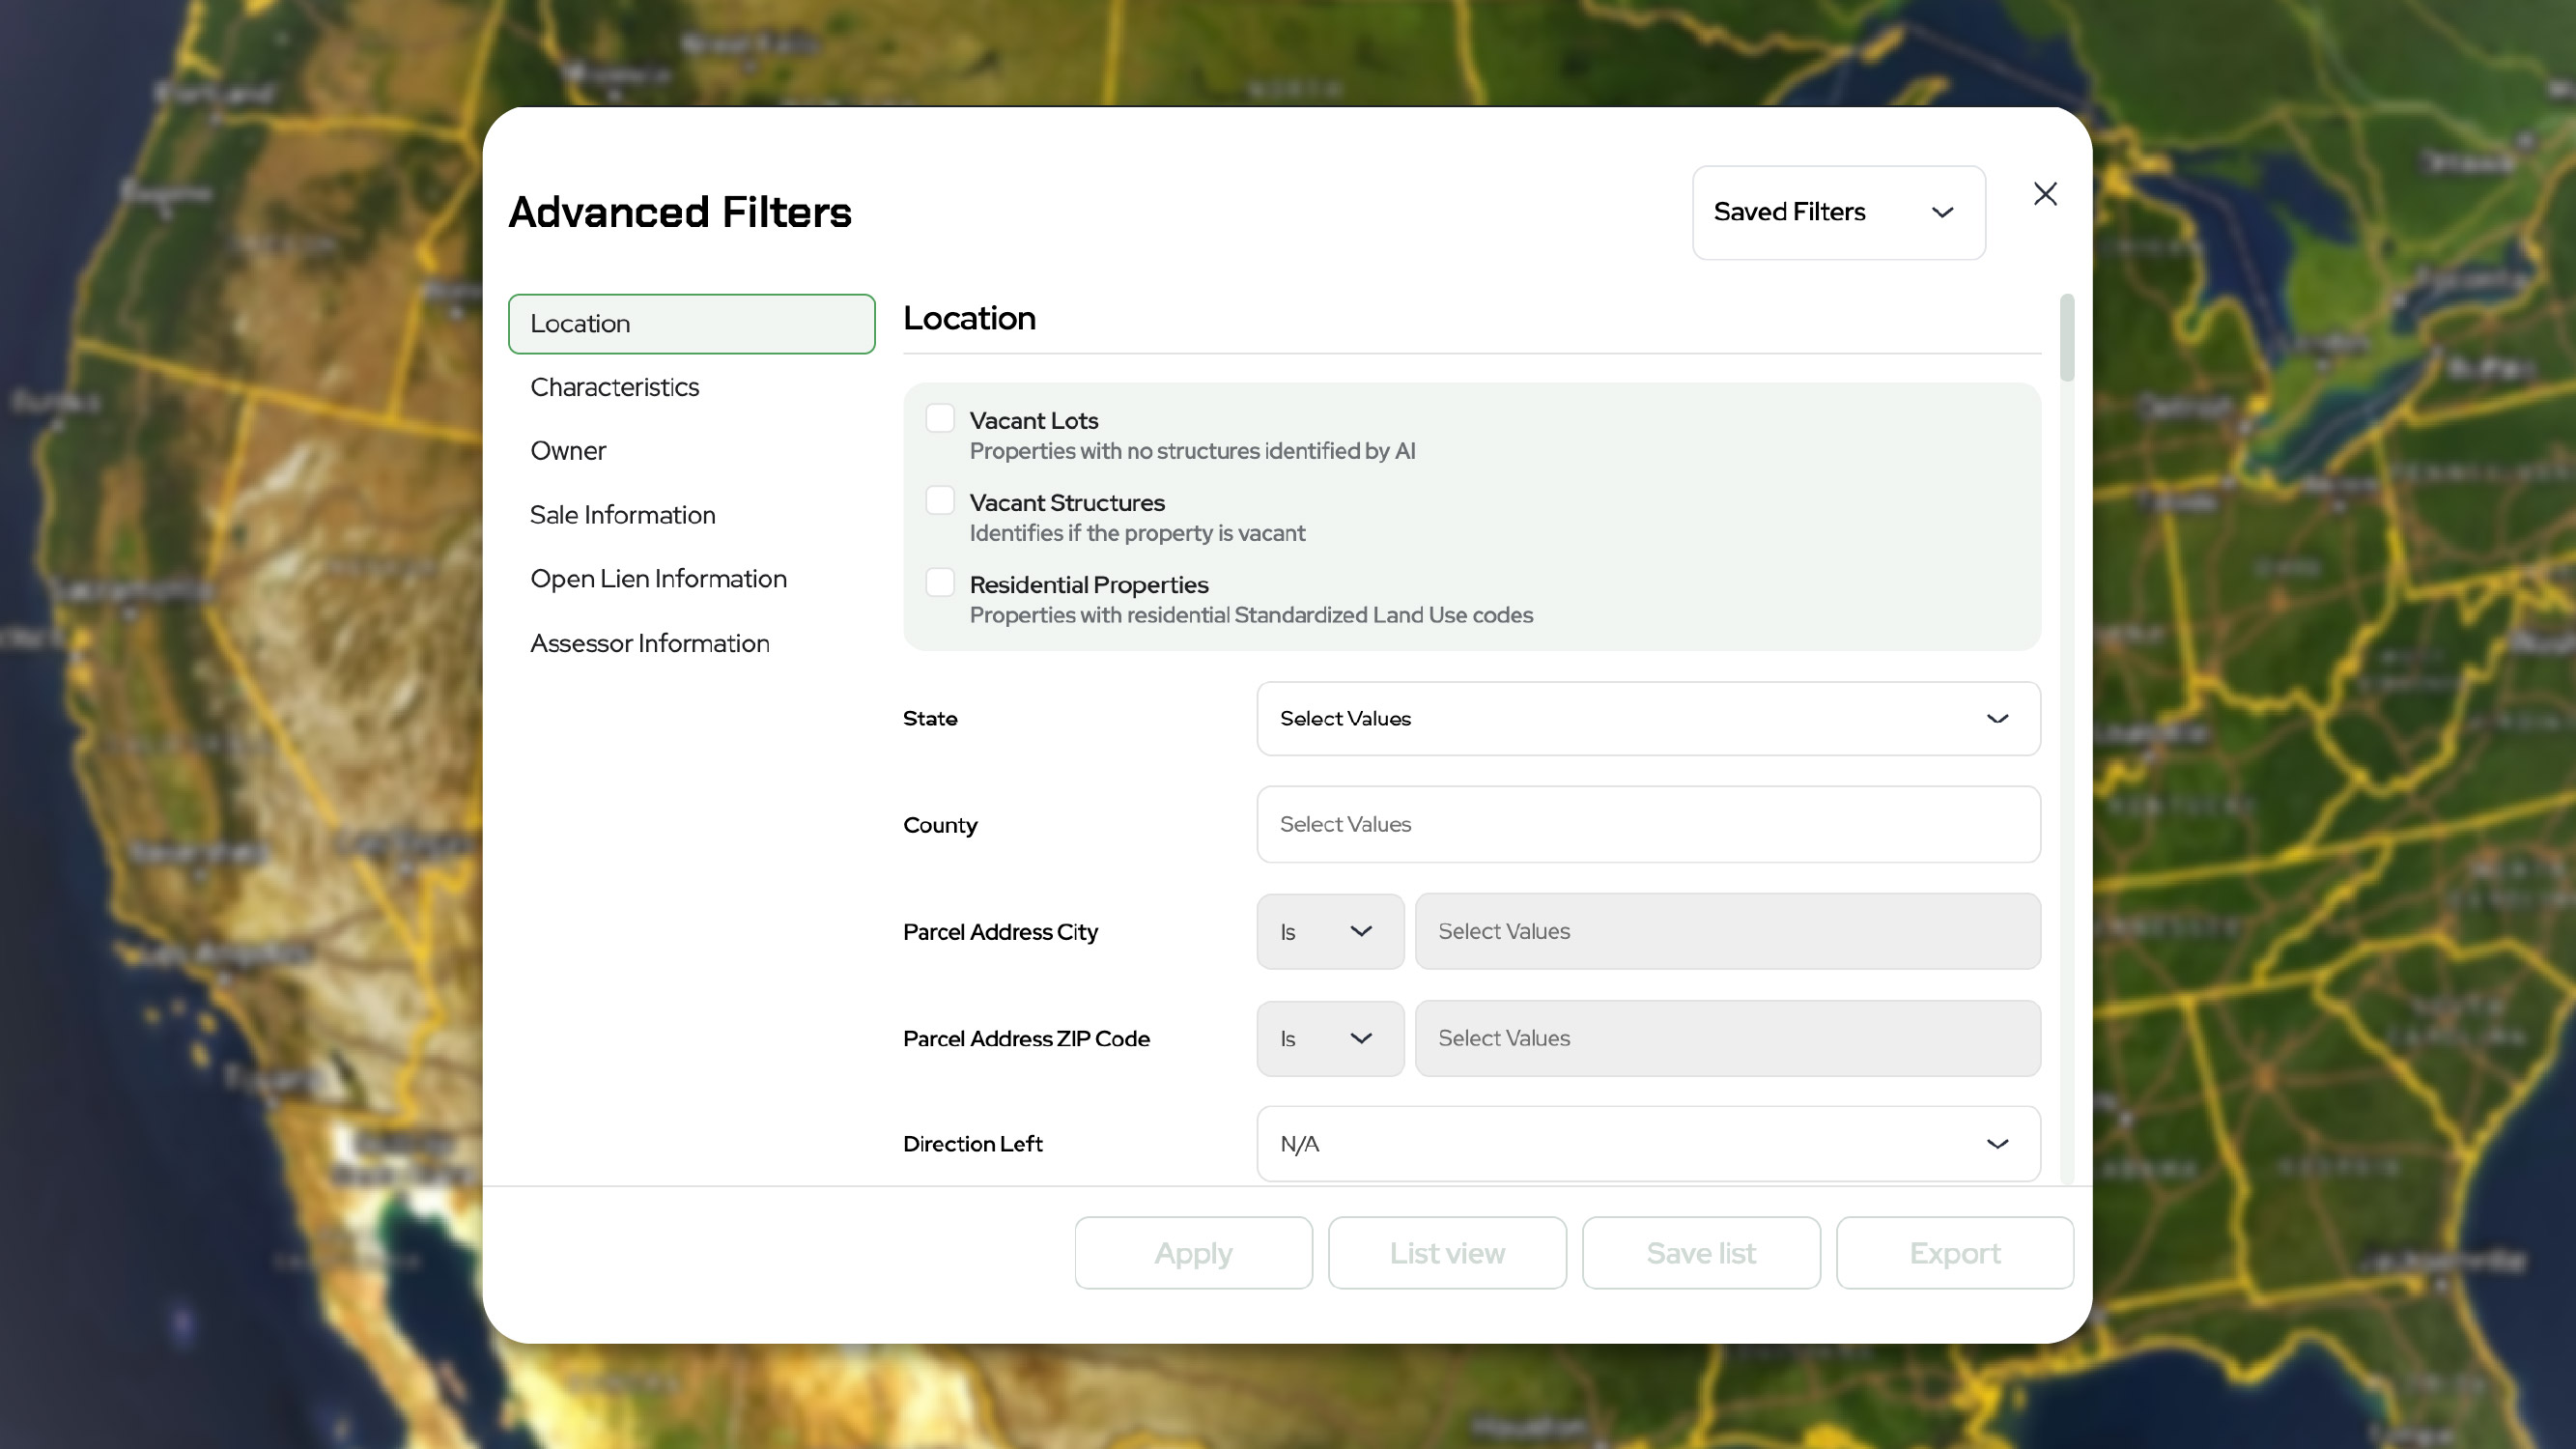Close the Advanced Filters dialog

2045,194
